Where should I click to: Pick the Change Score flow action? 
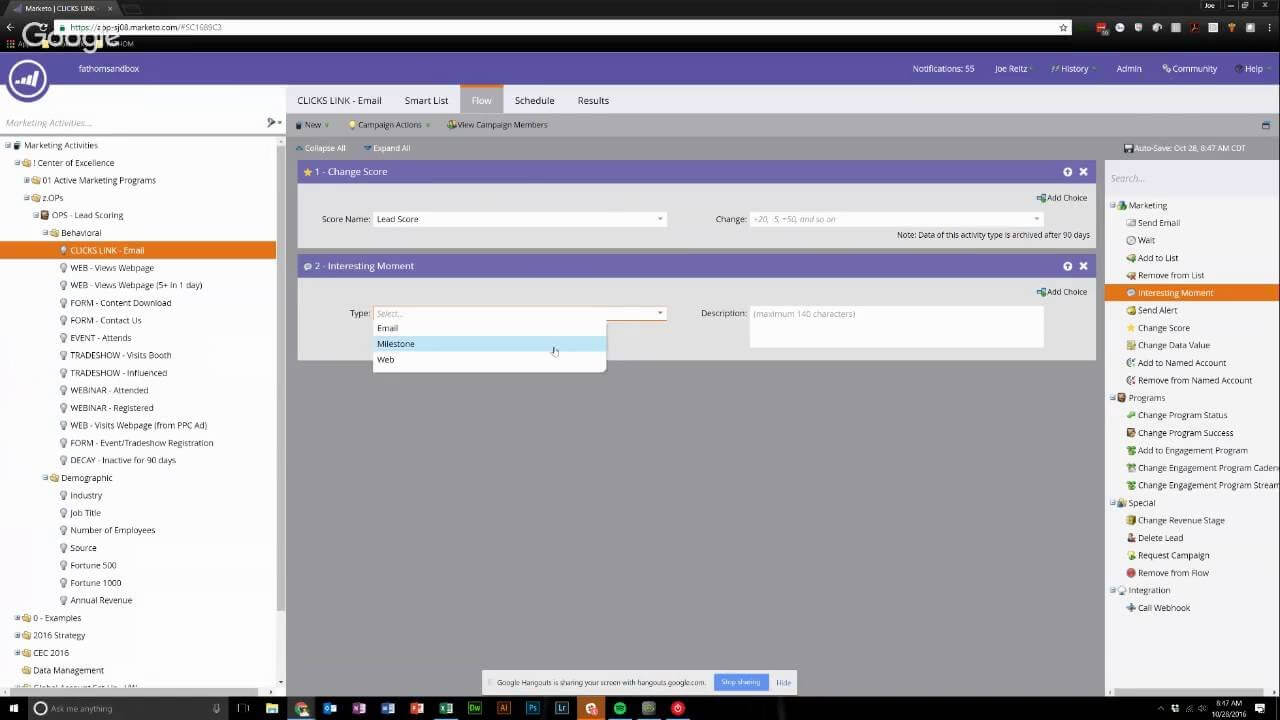click(x=1163, y=328)
